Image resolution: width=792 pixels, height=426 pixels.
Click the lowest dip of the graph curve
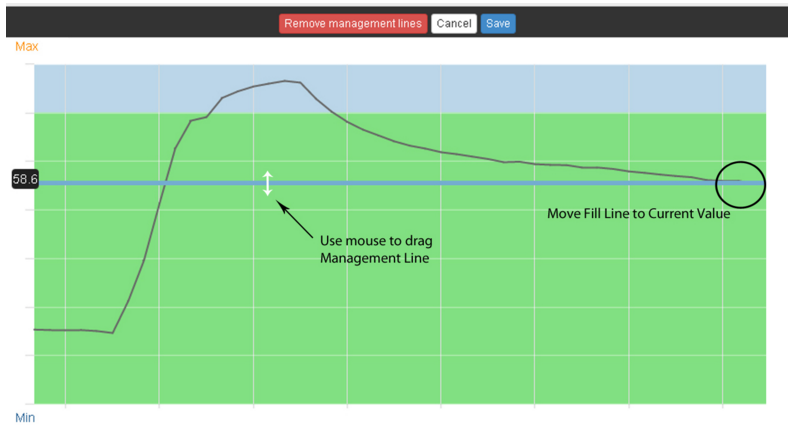[112, 333]
